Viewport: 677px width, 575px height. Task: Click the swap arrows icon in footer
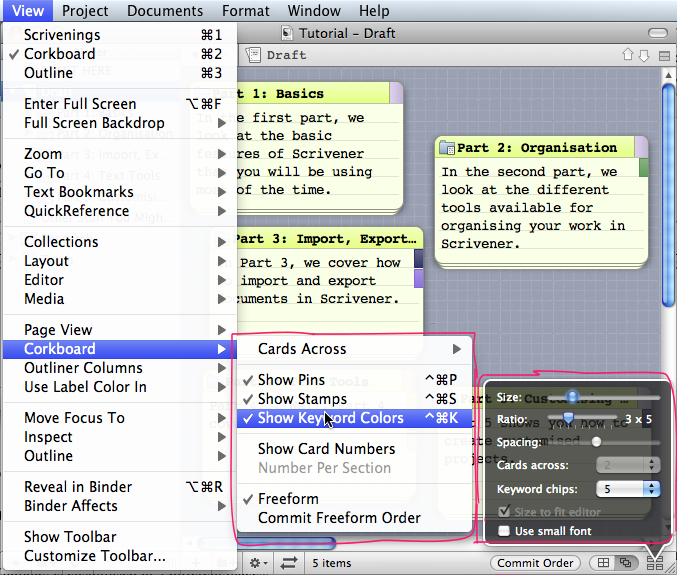(289, 563)
